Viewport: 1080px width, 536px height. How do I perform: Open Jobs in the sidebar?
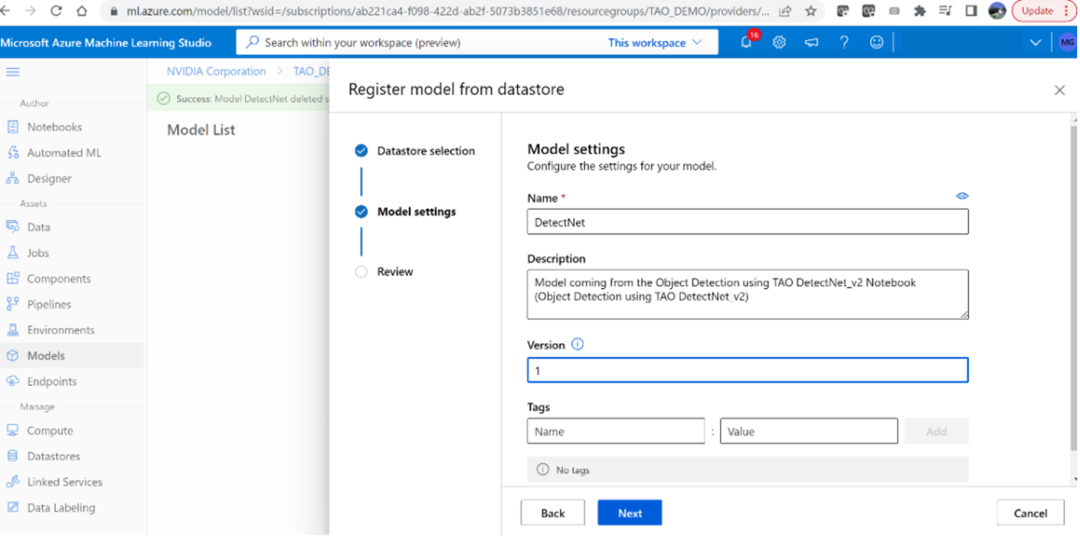38,253
